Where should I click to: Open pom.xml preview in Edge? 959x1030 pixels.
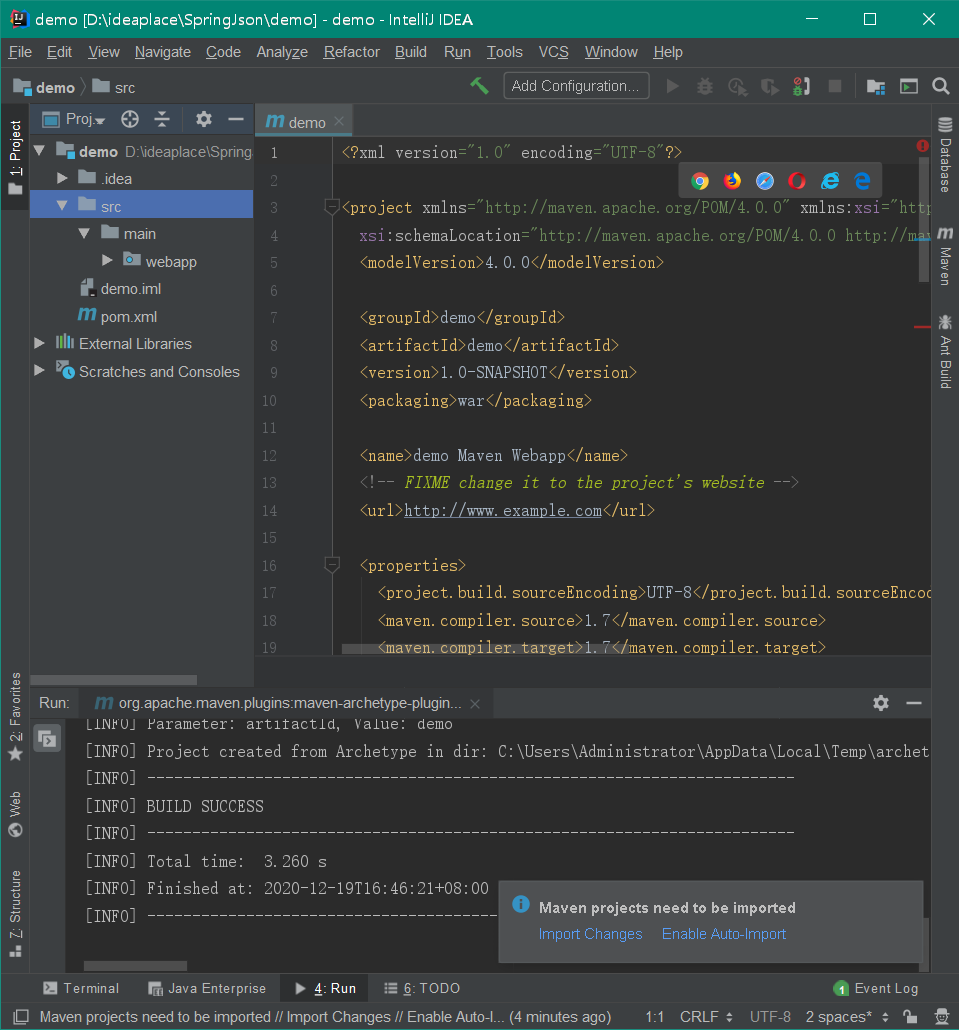(862, 181)
